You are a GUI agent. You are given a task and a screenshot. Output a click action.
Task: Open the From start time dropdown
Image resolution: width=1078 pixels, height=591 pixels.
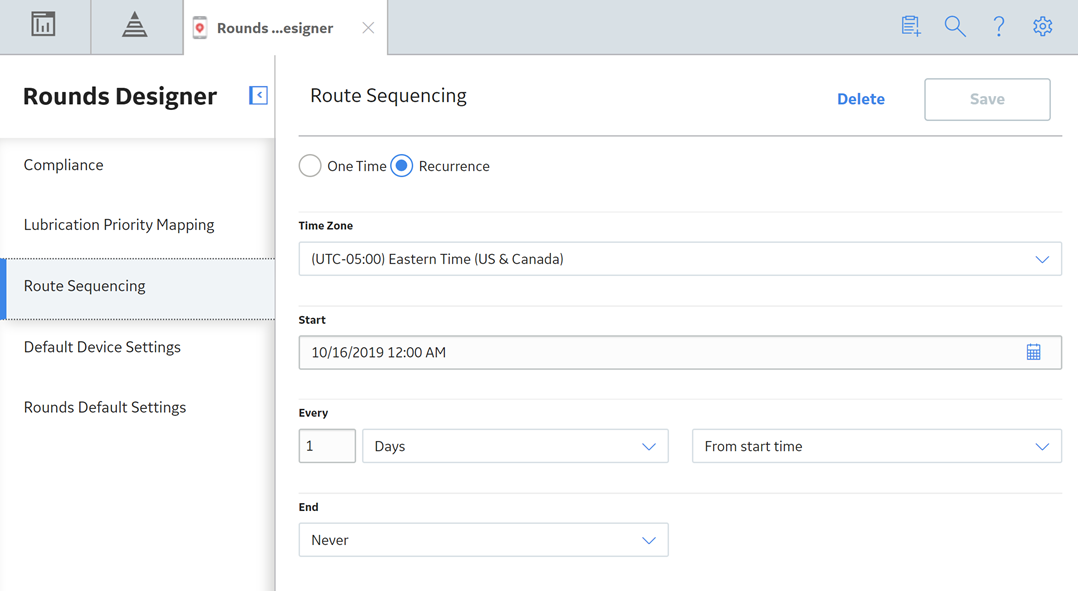[877, 446]
